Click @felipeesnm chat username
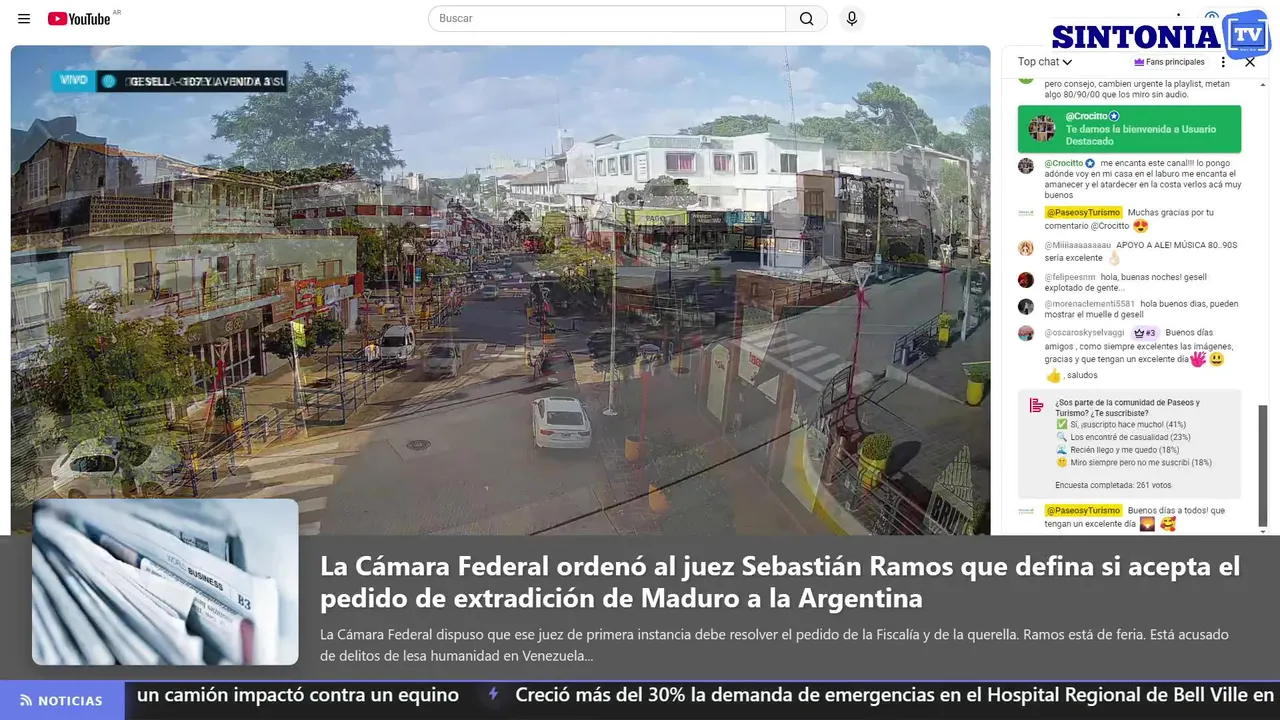This screenshot has width=1280, height=720. (1070, 277)
